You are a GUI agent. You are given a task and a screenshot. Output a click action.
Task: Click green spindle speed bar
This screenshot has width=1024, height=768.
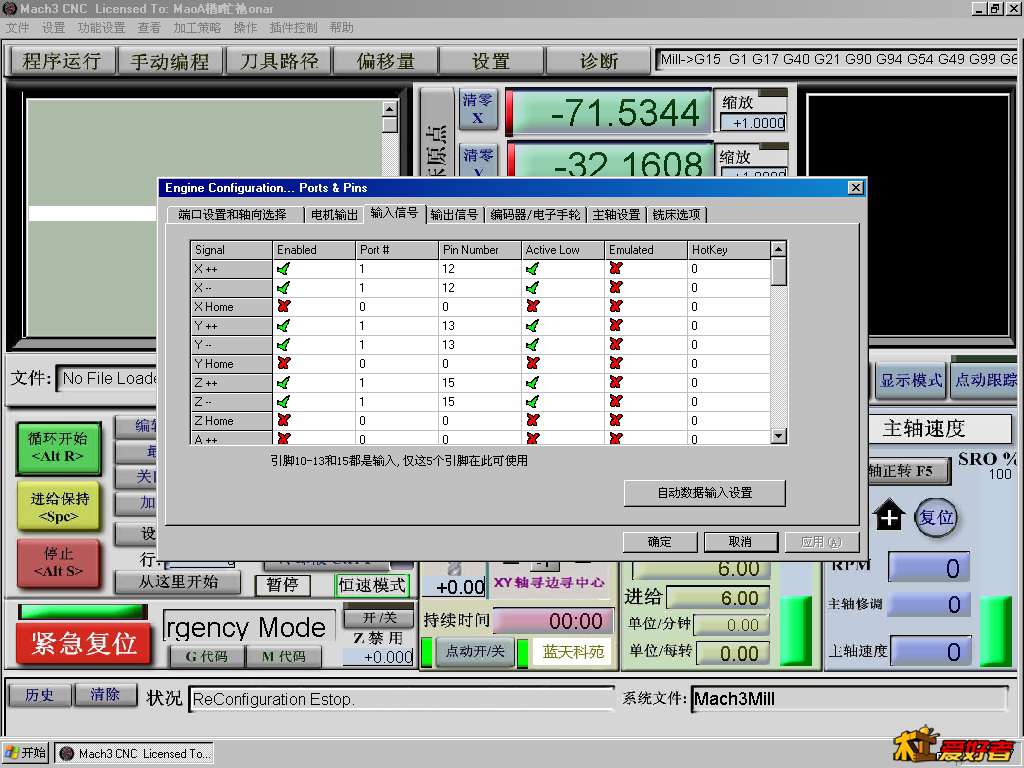[997, 631]
